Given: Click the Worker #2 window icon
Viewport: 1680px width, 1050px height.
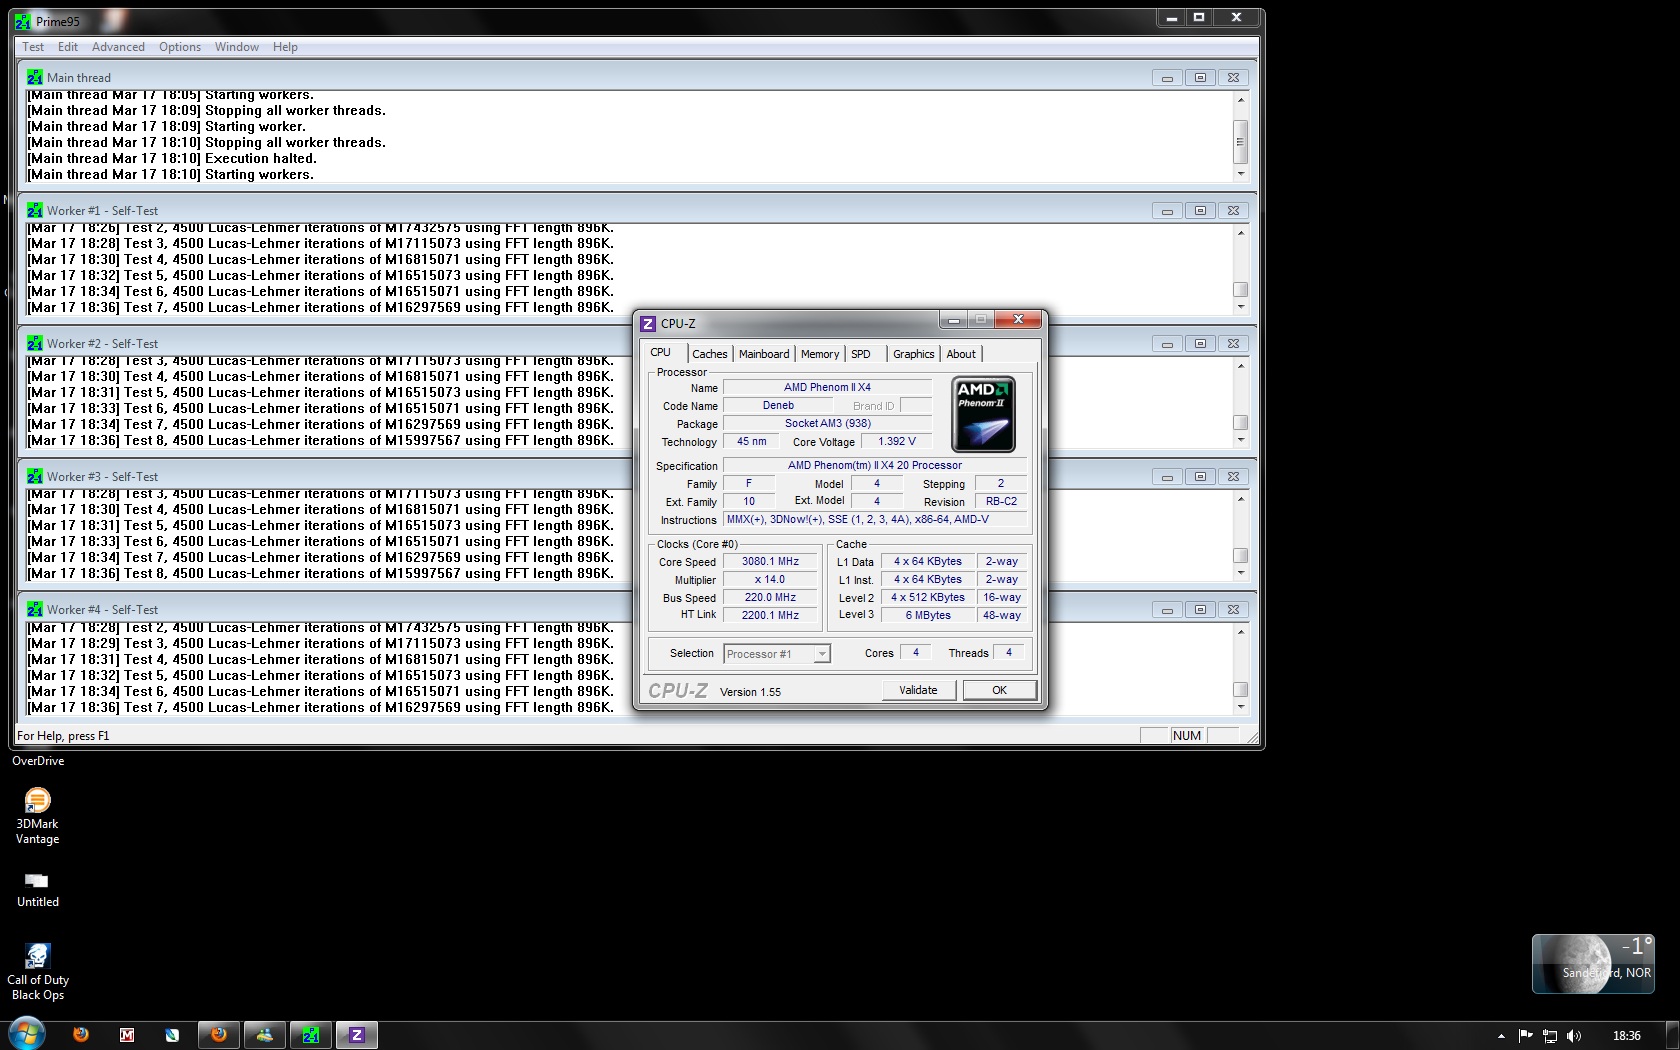Looking at the screenshot, I should [x=35, y=343].
